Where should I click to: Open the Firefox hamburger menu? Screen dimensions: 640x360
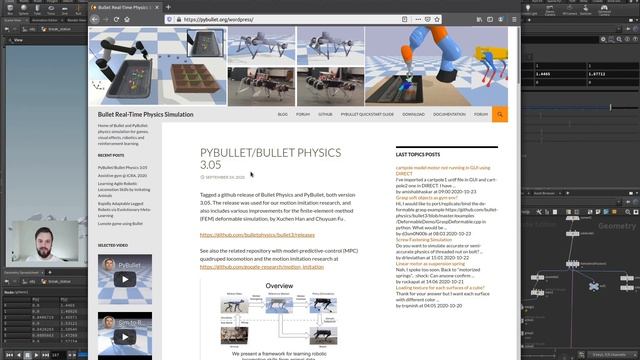[x=514, y=19]
